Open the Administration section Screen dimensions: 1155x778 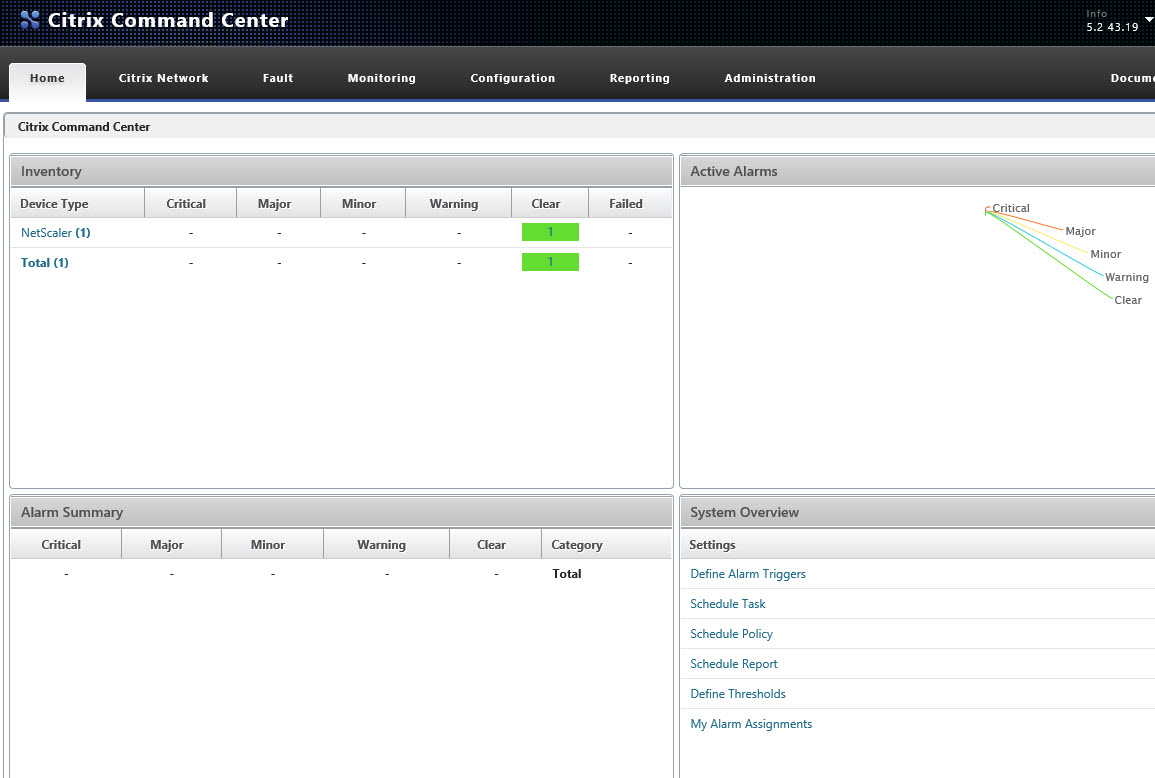coord(769,77)
